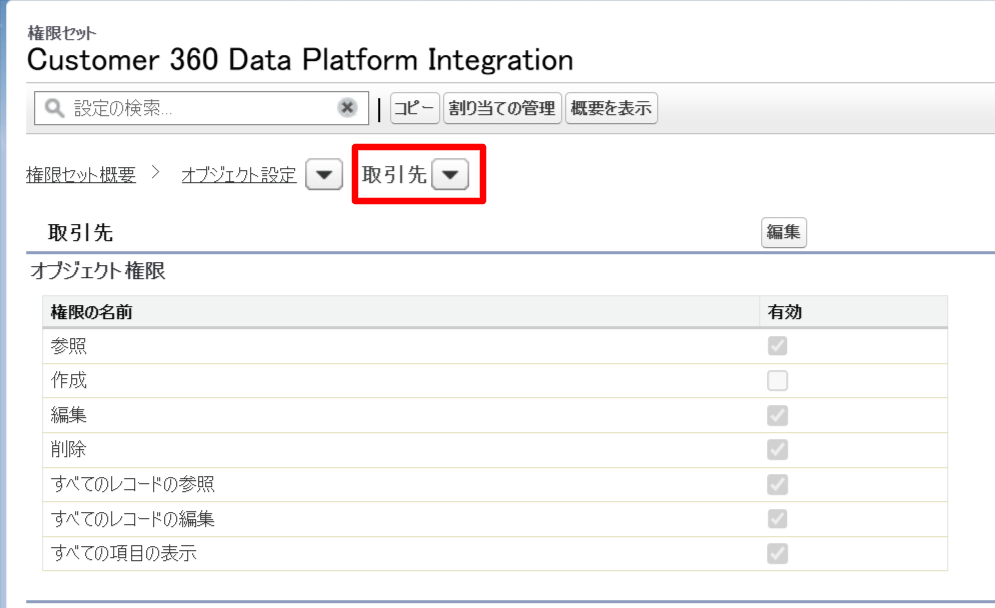Open 割り当ての管理
Image resolution: width=995 pixels, height=608 pixels.
coord(502,108)
